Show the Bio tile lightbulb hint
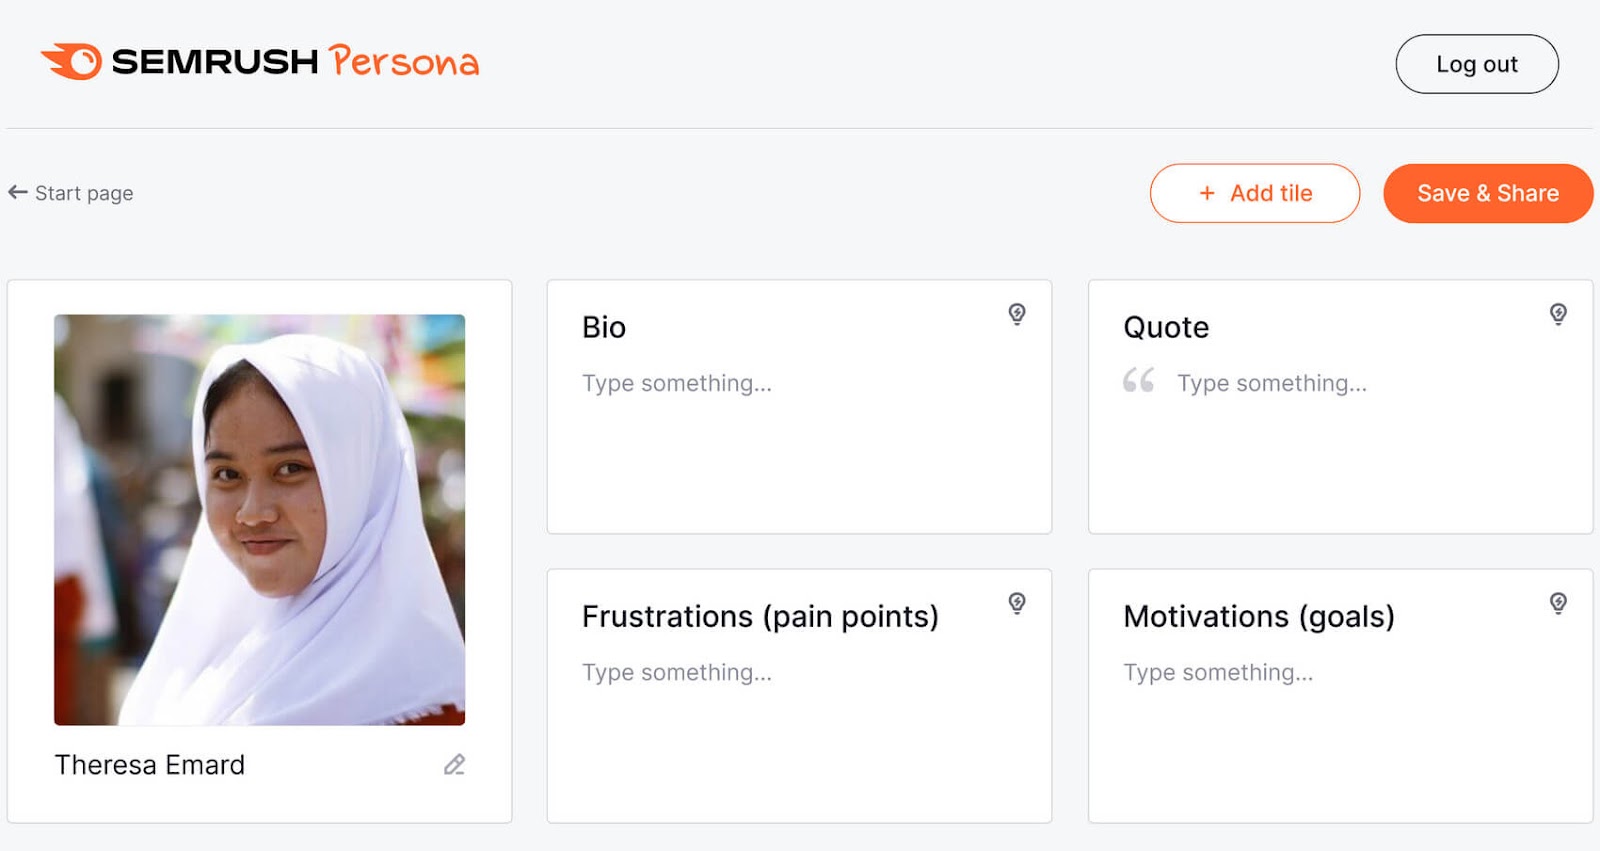Screen dimensions: 1600x851 click(x=1017, y=314)
